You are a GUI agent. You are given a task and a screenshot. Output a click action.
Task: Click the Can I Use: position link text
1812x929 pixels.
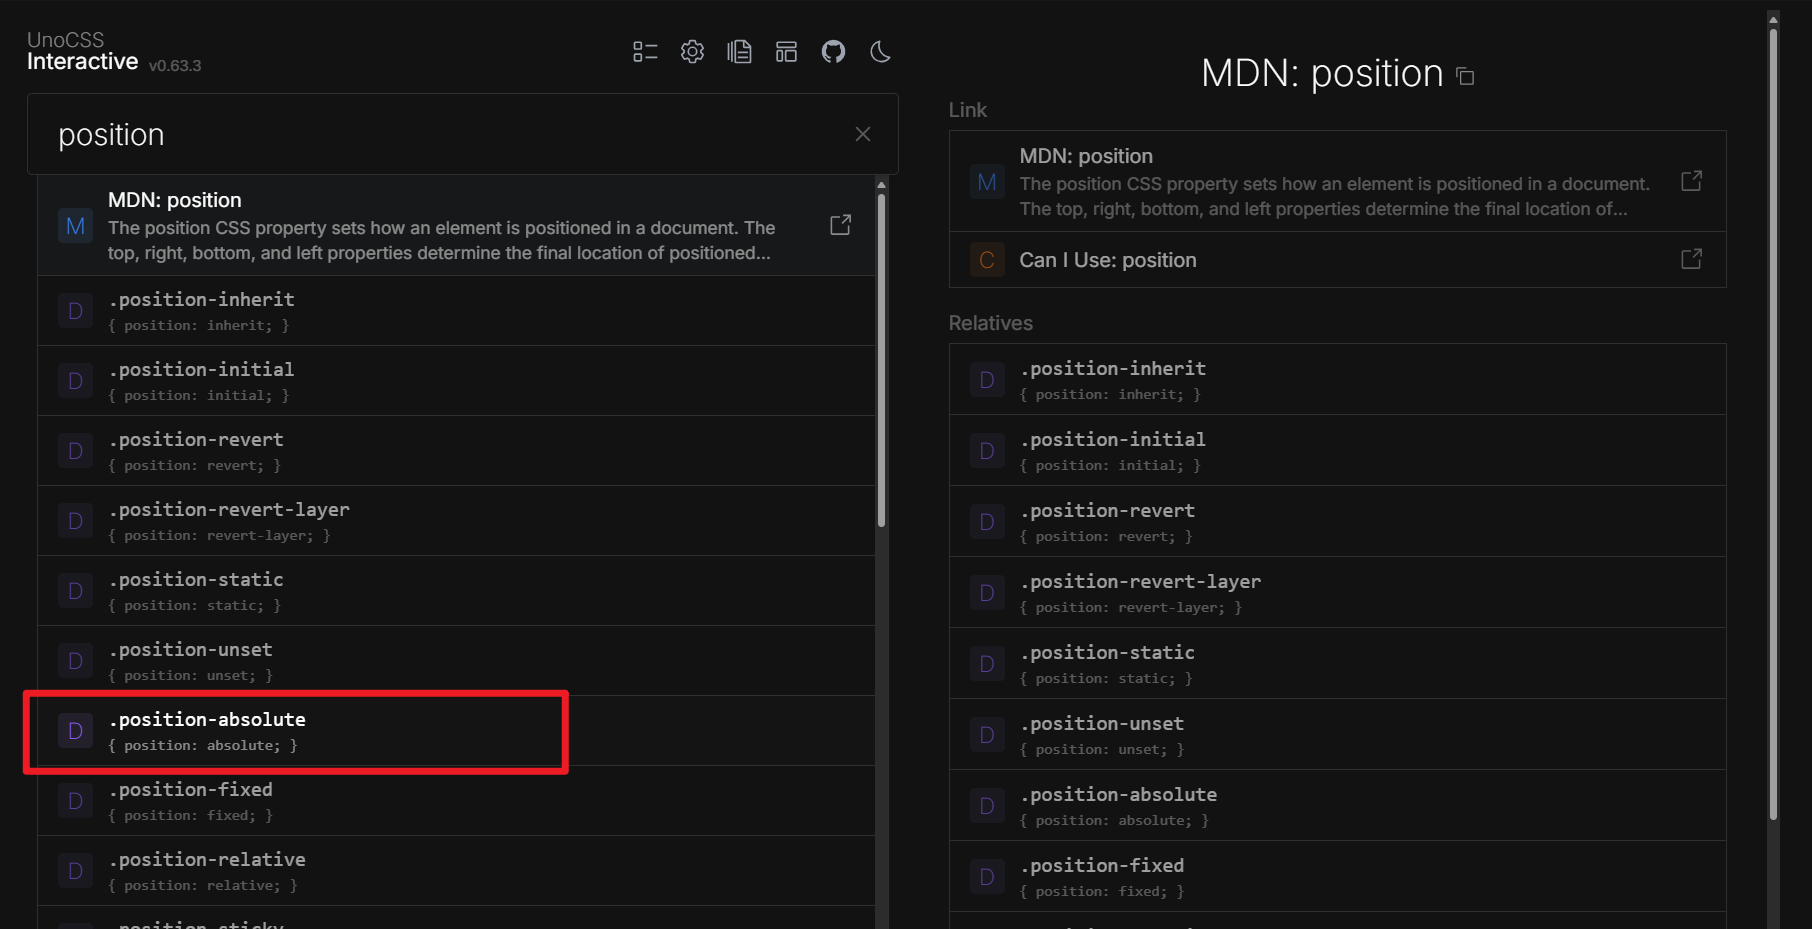(1107, 260)
